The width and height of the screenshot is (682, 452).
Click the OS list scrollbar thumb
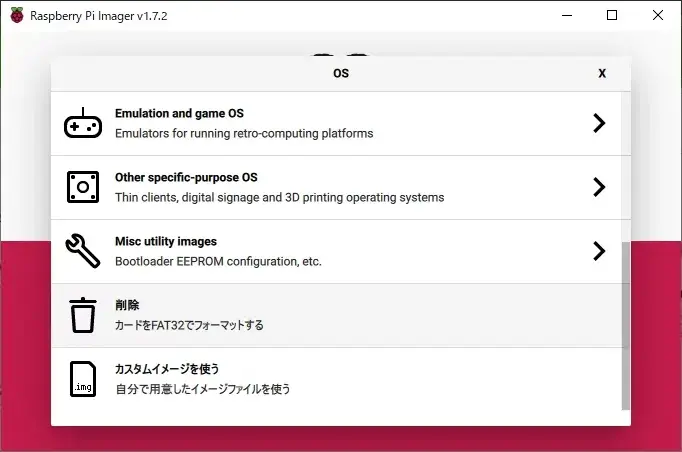[x=625, y=326]
